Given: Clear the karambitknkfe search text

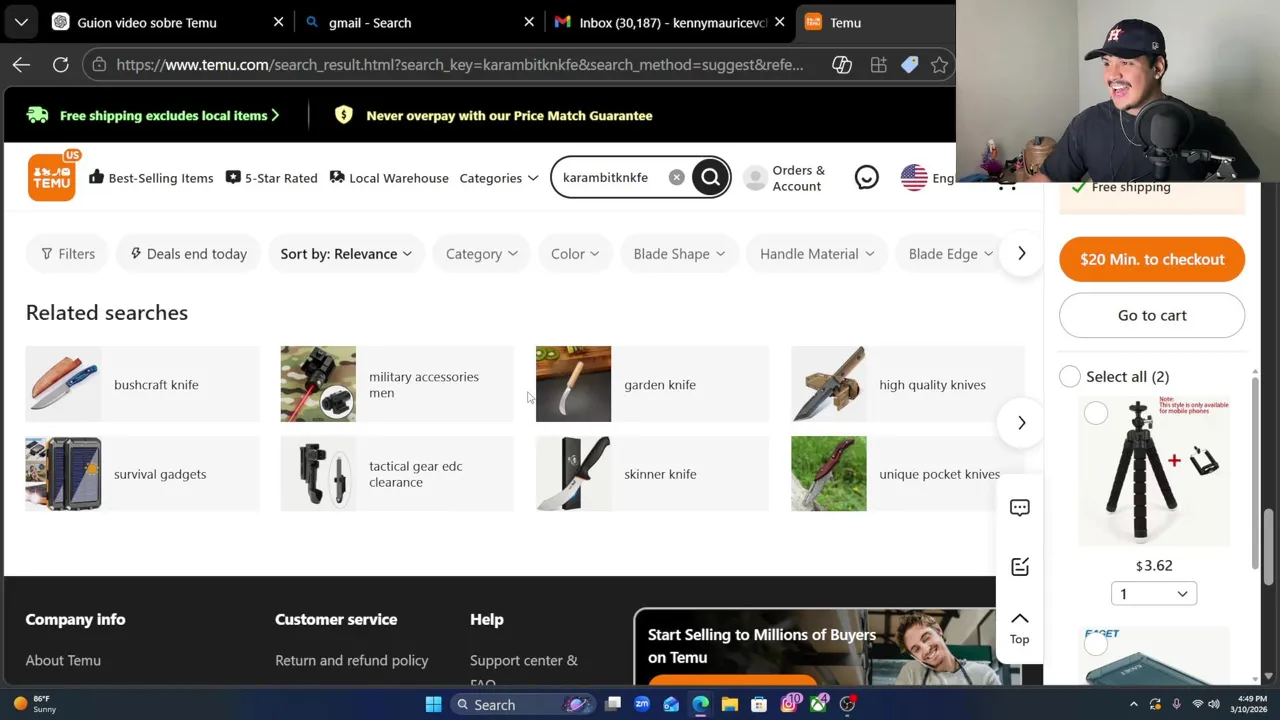Looking at the screenshot, I should click(677, 177).
